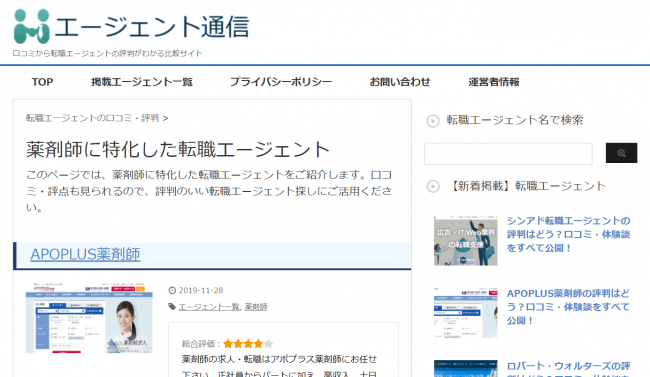
Task: Open ロバート・ウォルターズの評 sidebar article
Action: [x=568, y=369]
